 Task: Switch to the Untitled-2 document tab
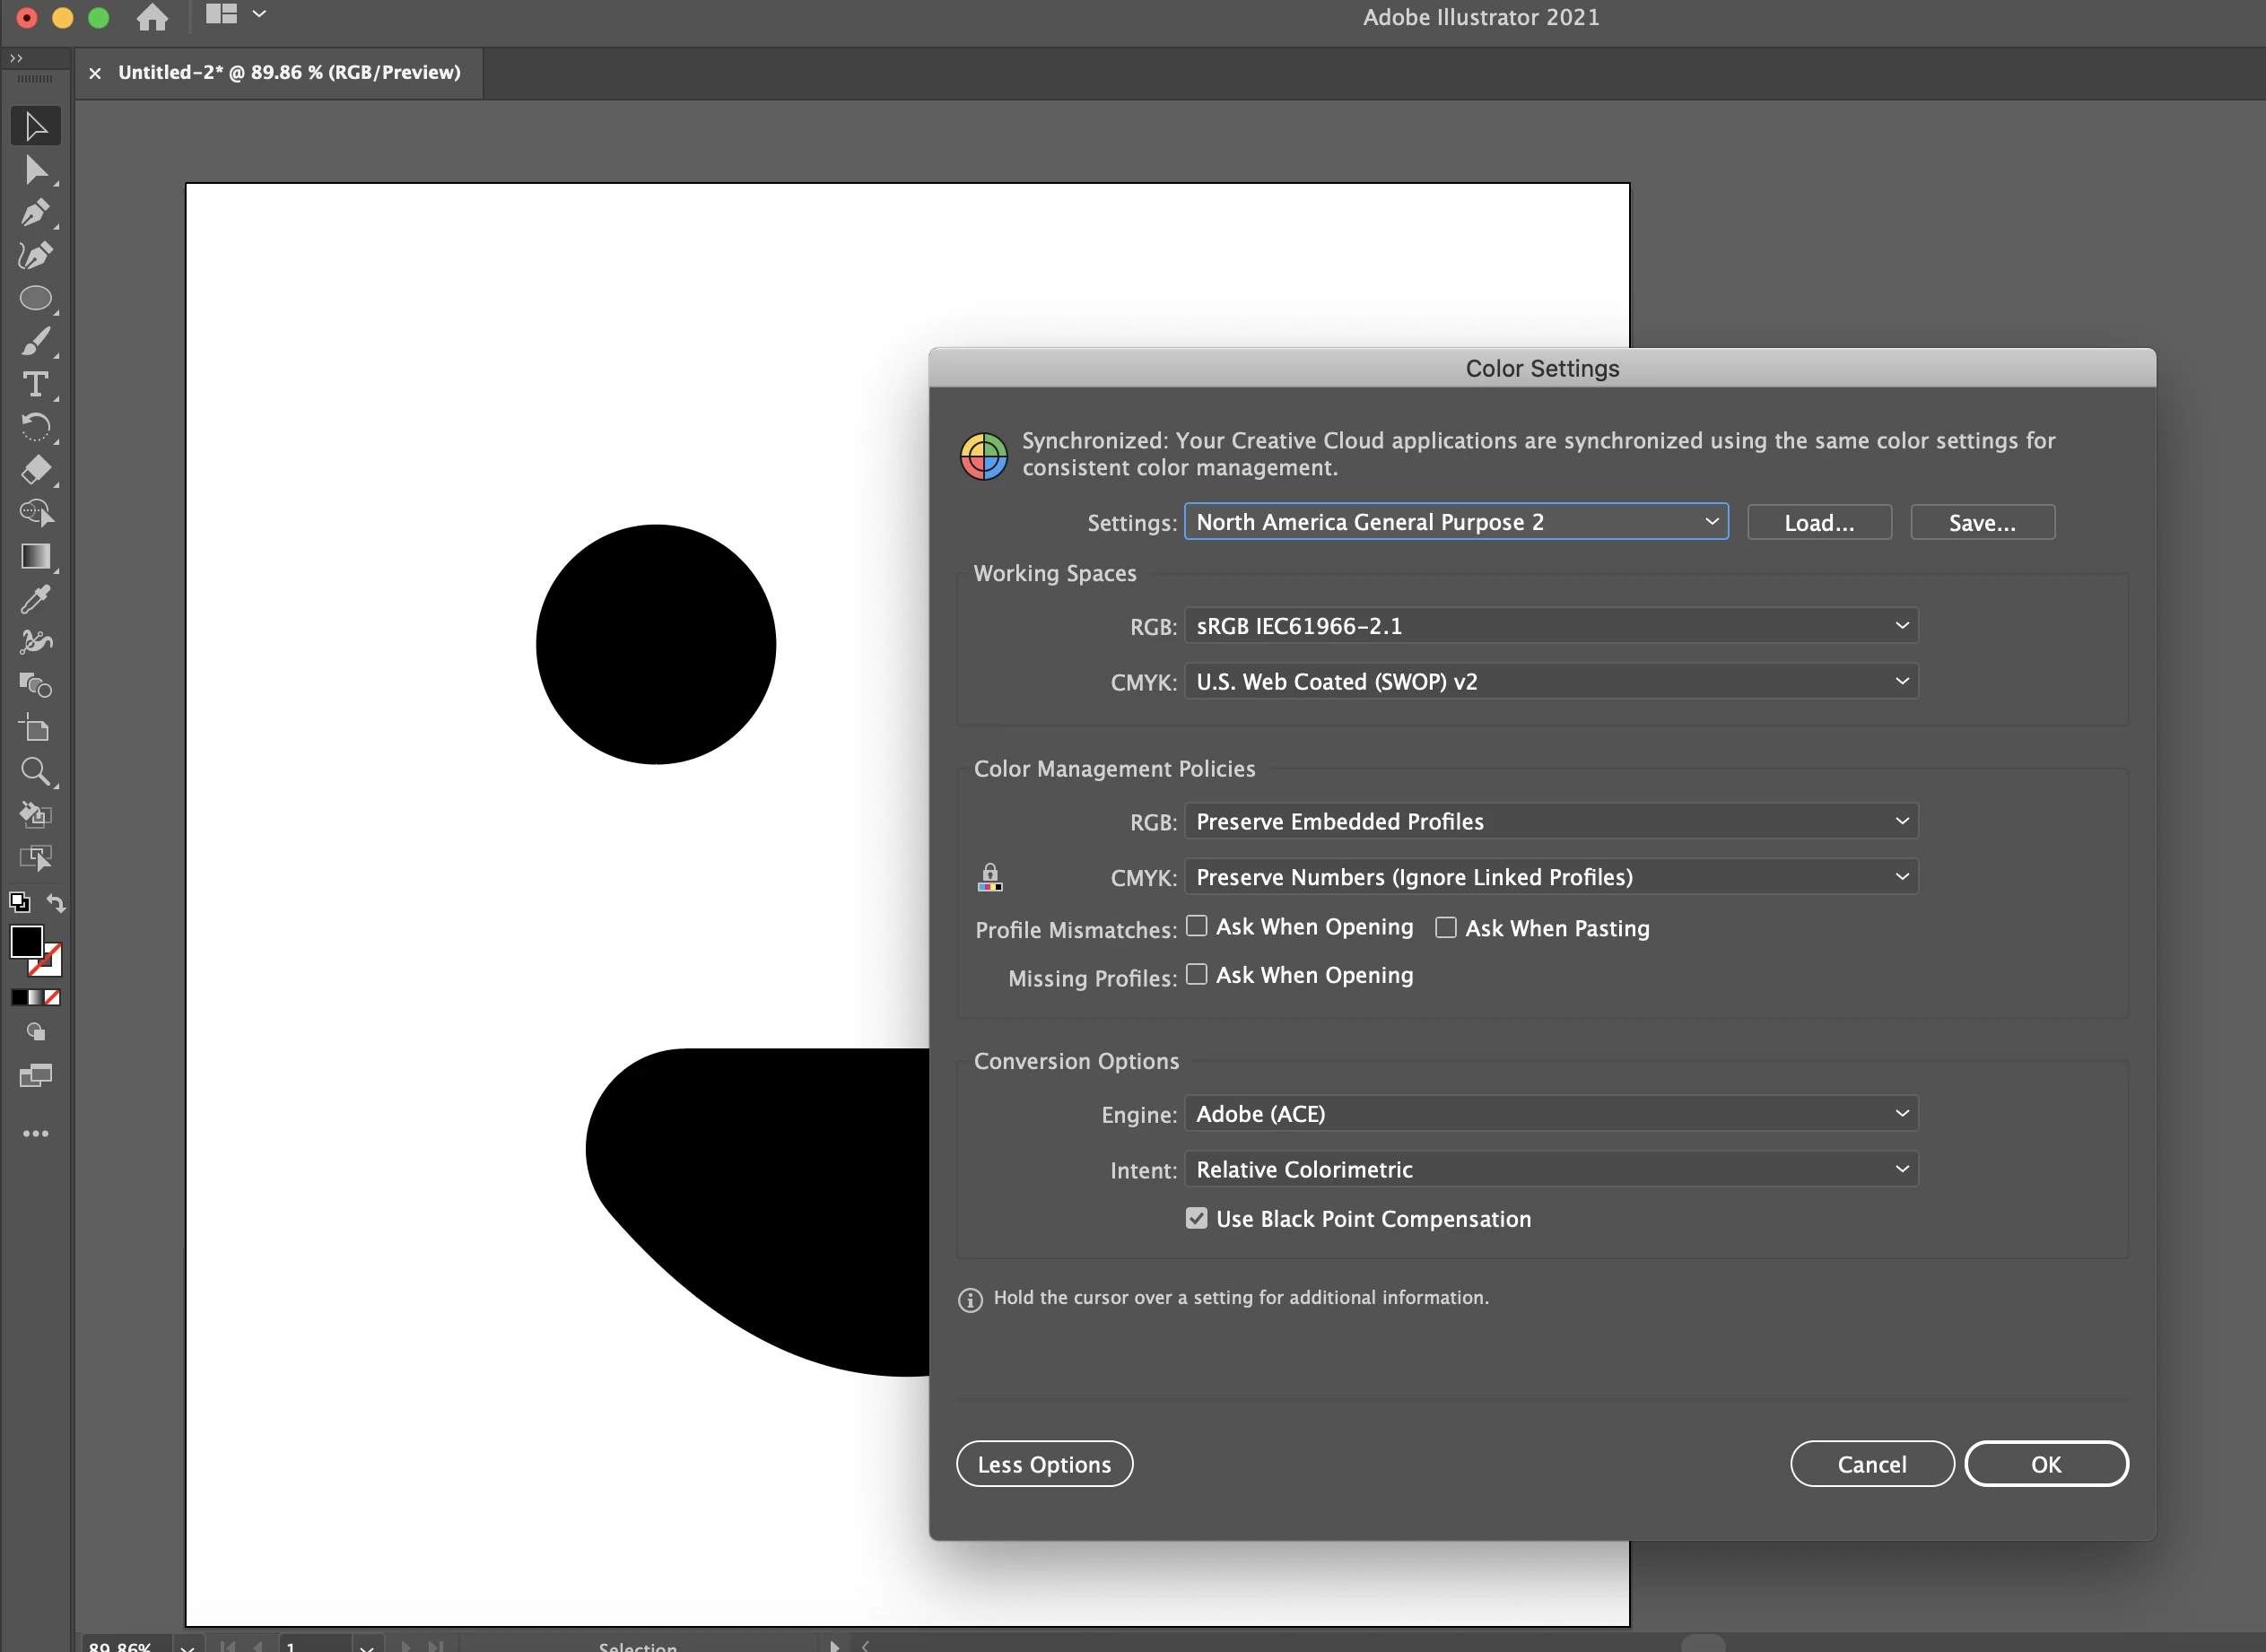(289, 73)
